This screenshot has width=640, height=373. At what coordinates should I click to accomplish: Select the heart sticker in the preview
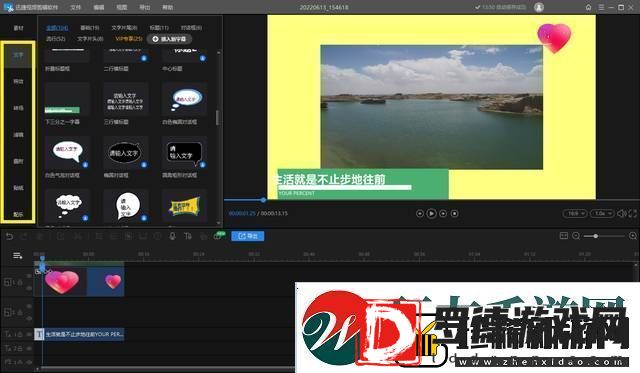pyautogui.click(x=554, y=38)
